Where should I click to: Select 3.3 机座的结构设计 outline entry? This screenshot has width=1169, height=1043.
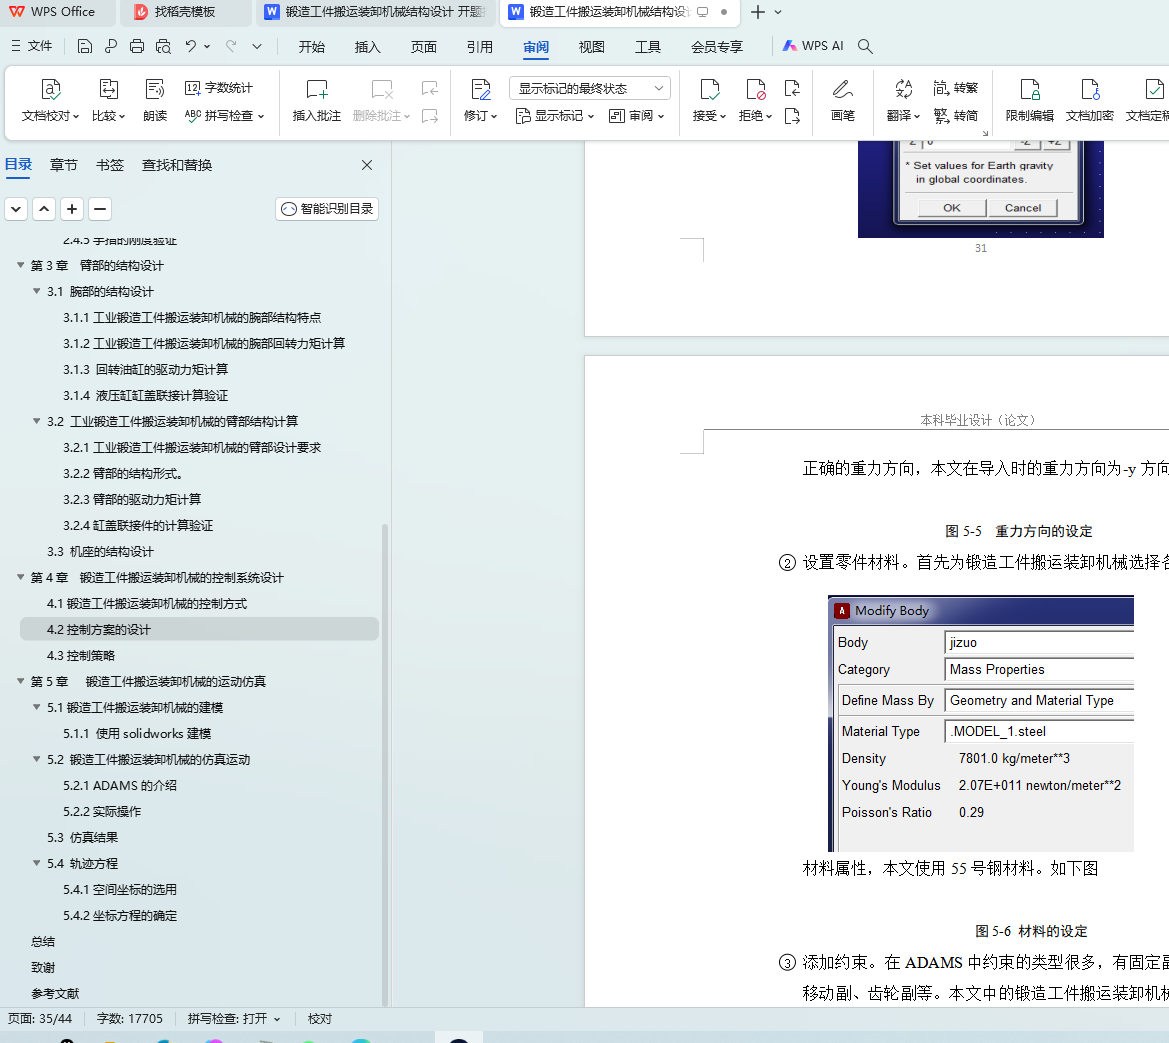pyautogui.click(x=100, y=551)
